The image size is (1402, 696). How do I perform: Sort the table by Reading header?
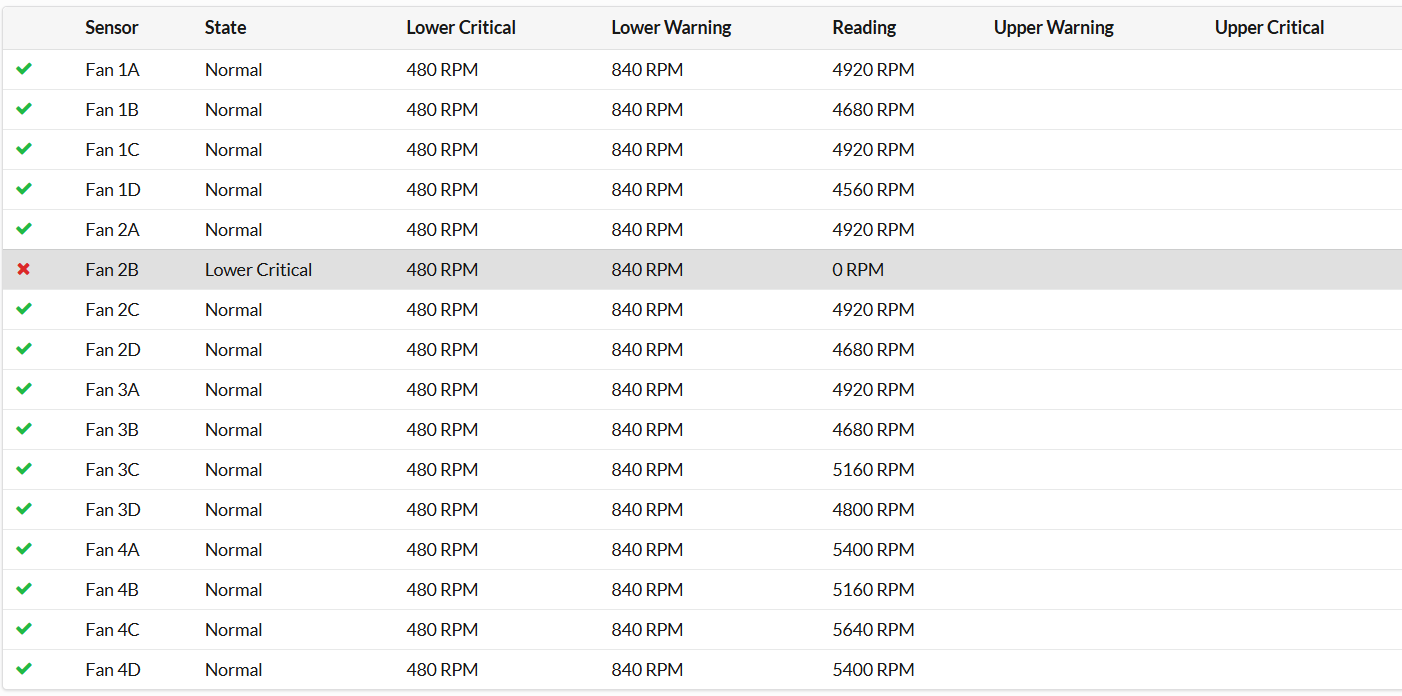click(864, 28)
